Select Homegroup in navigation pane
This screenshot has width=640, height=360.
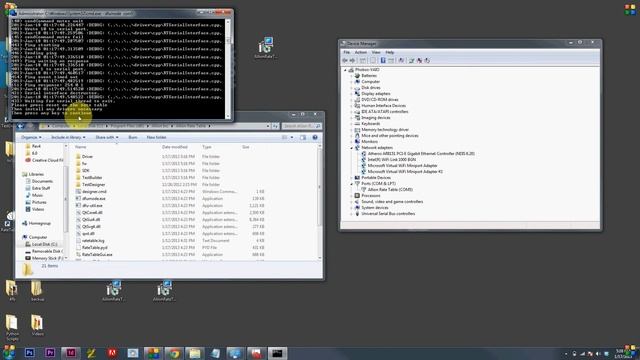click(40, 223)
